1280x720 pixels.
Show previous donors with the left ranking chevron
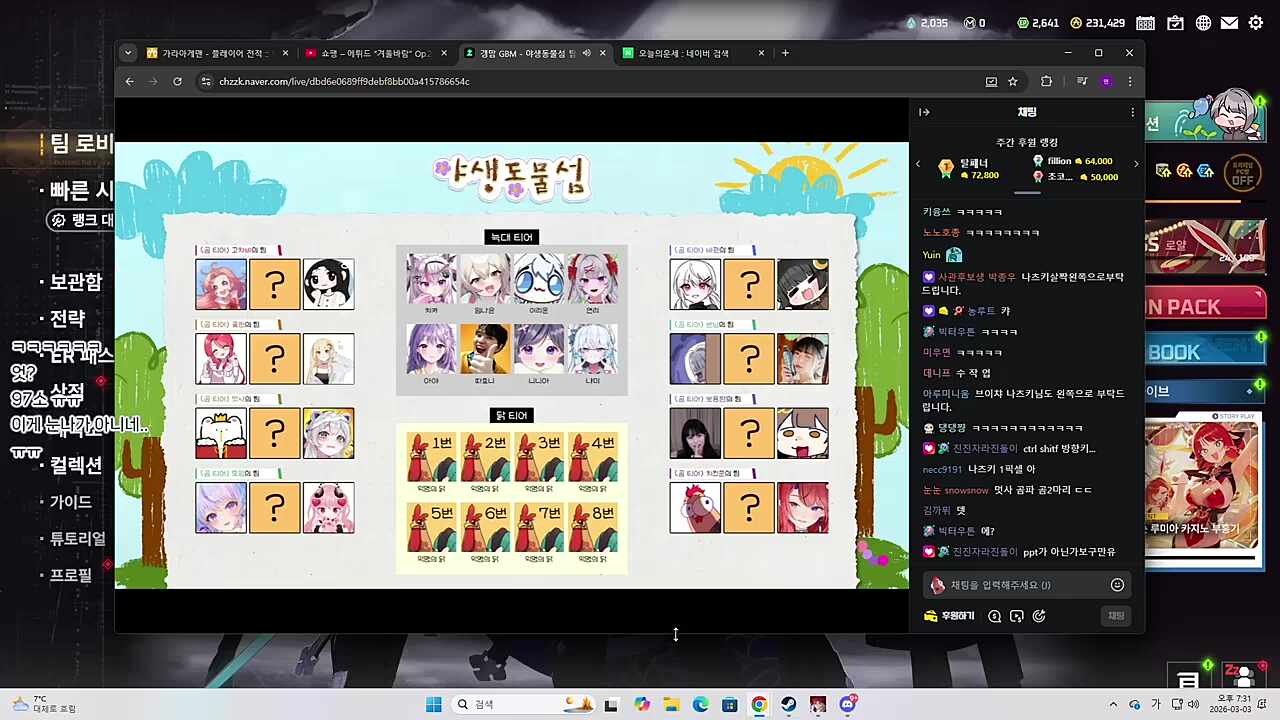tap(918, 163)
